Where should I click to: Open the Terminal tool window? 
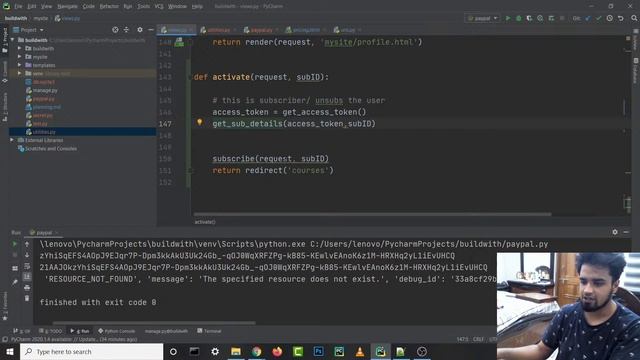coord(209,331)
